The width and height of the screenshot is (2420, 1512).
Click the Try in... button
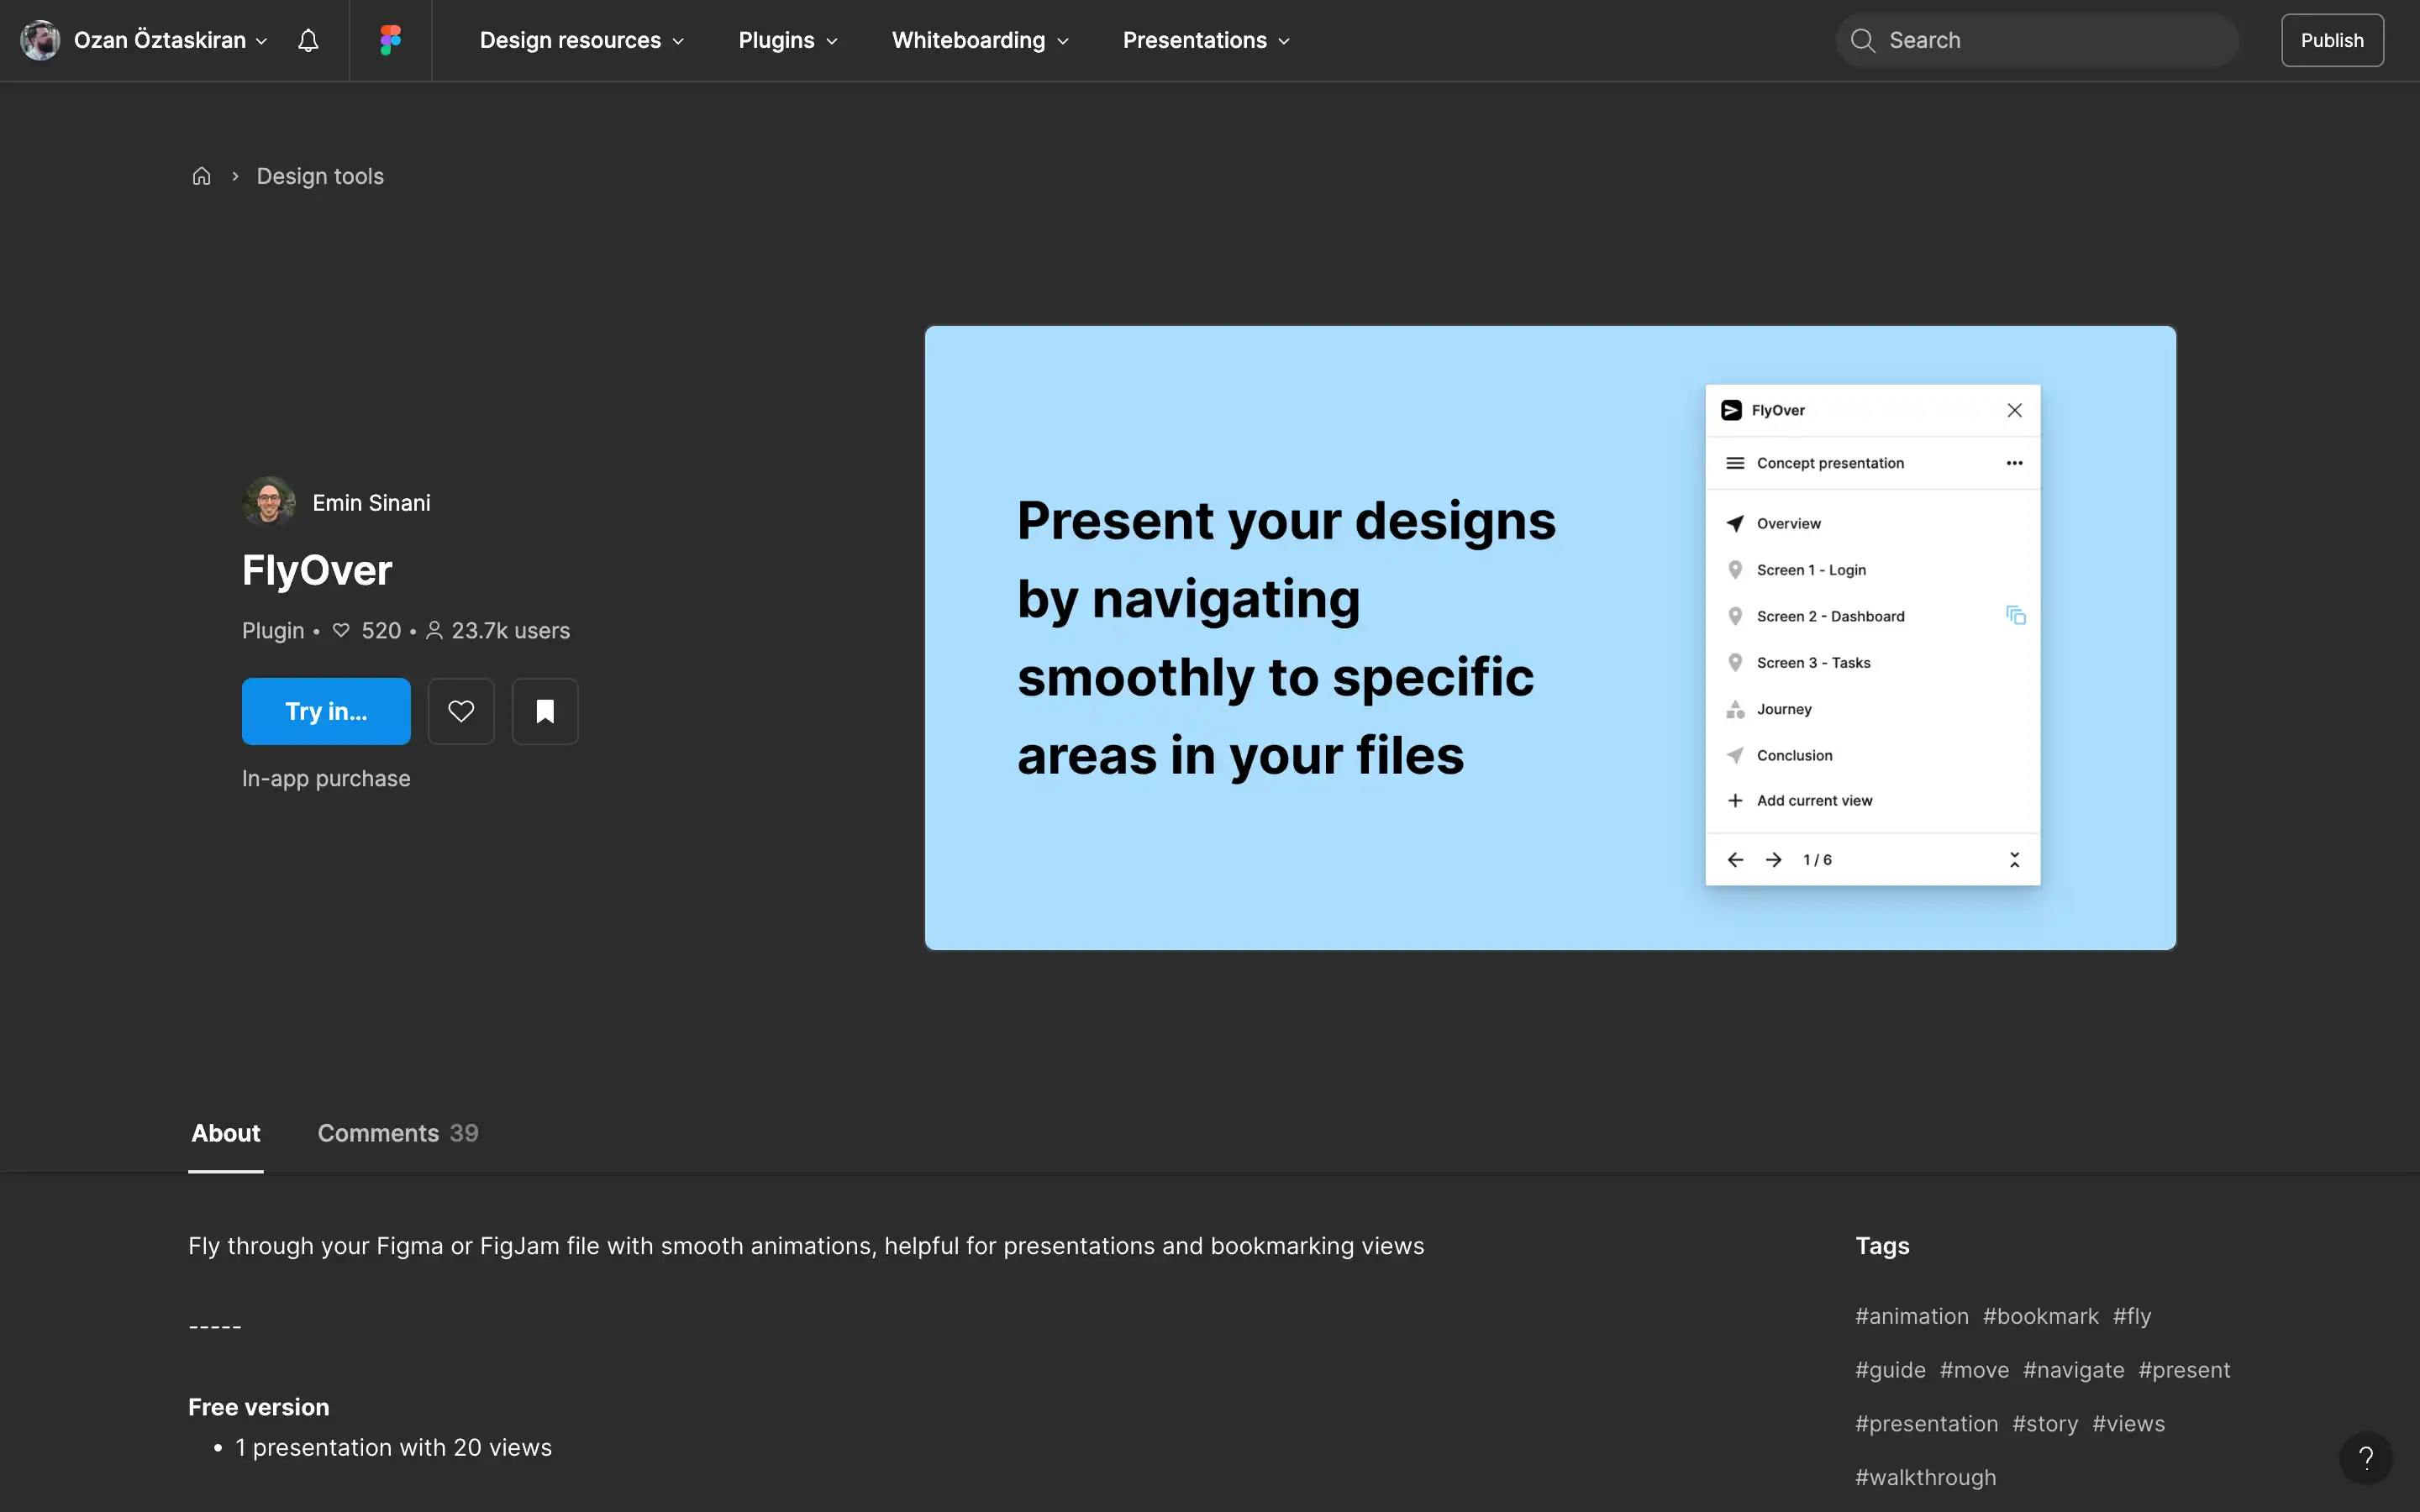tap(326, 711)
